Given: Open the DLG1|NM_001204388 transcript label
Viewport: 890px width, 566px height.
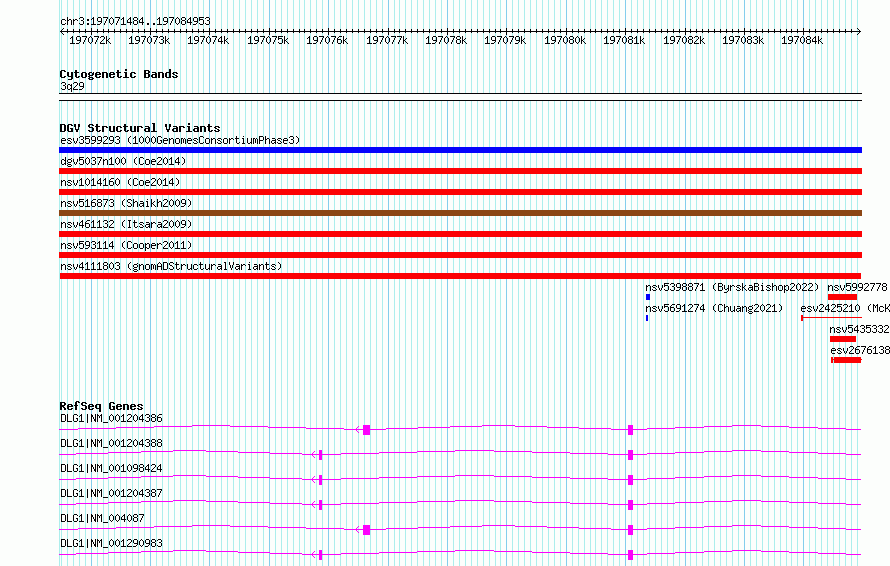Looking at the screenshot, I should coord(111,443).
